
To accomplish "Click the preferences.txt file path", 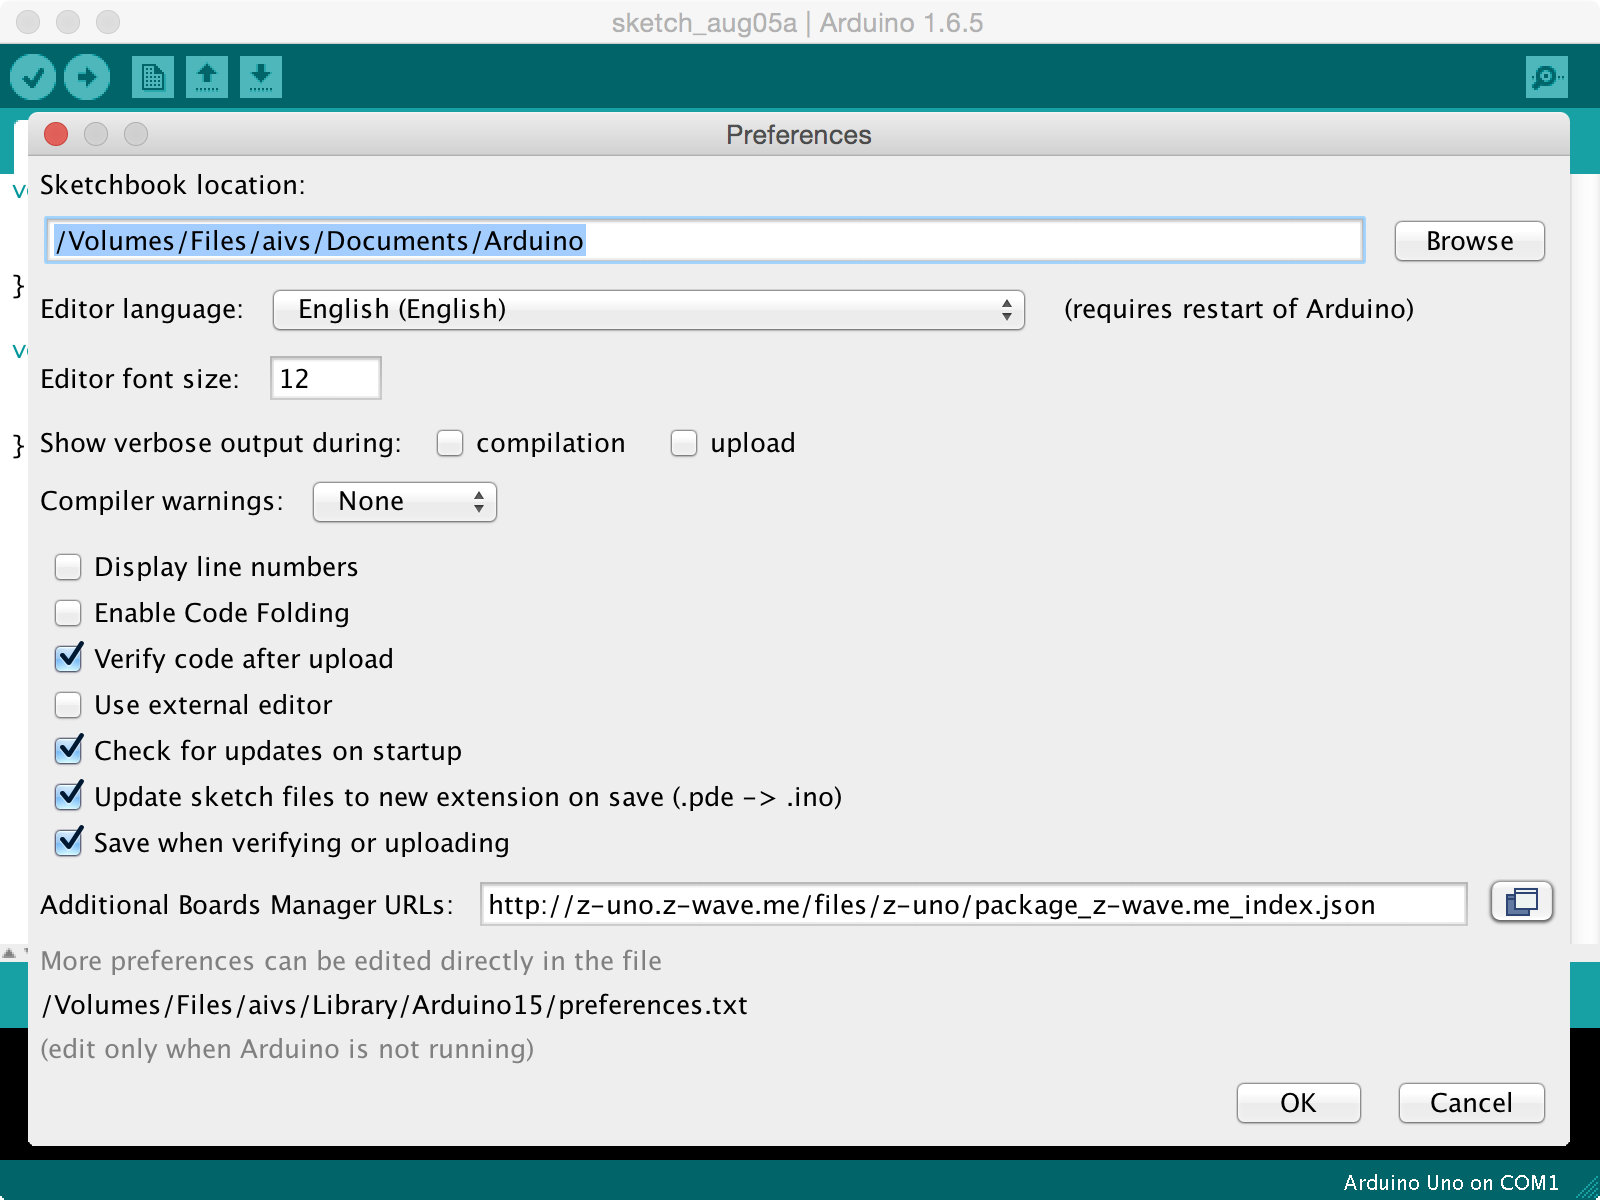I will (395, 1005).
